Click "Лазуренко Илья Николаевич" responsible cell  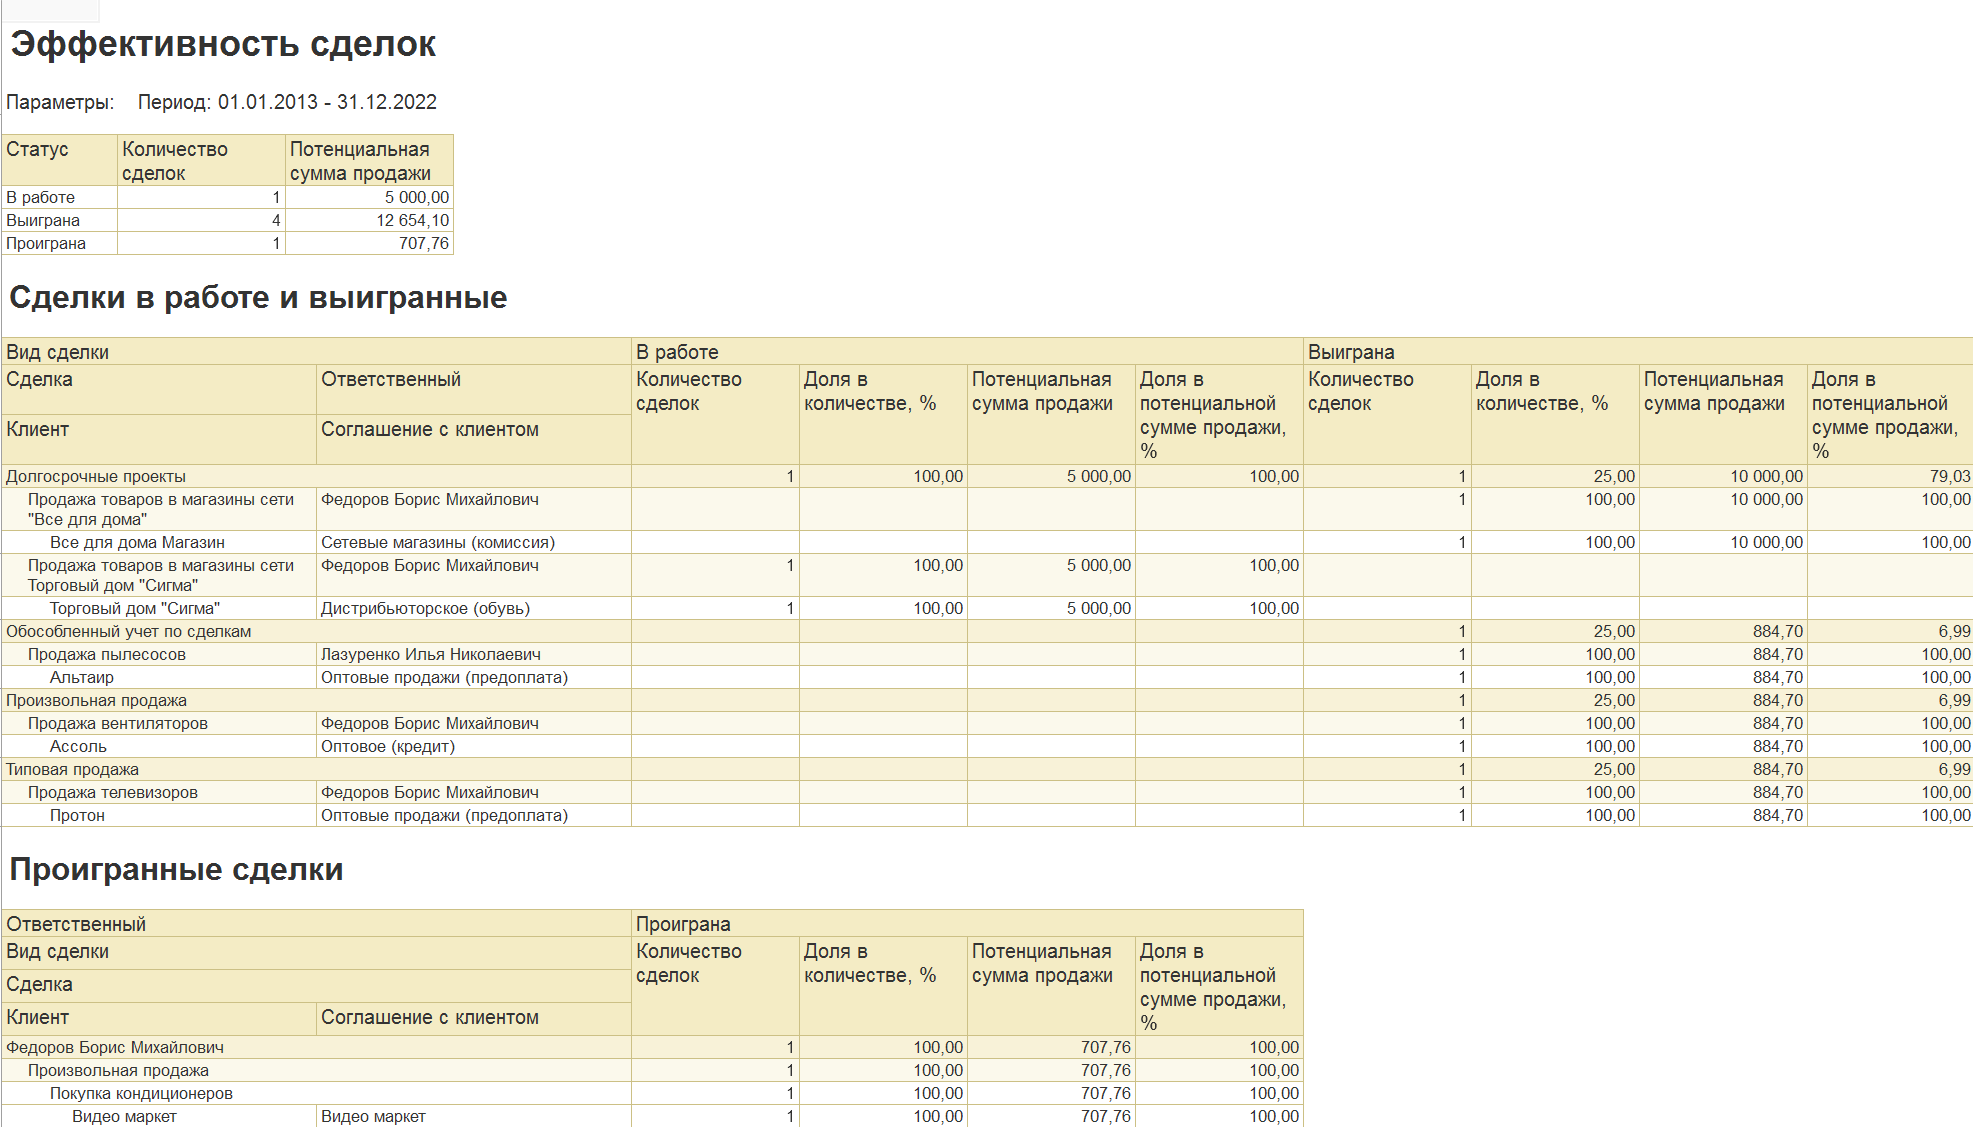[x=430, y=654]
